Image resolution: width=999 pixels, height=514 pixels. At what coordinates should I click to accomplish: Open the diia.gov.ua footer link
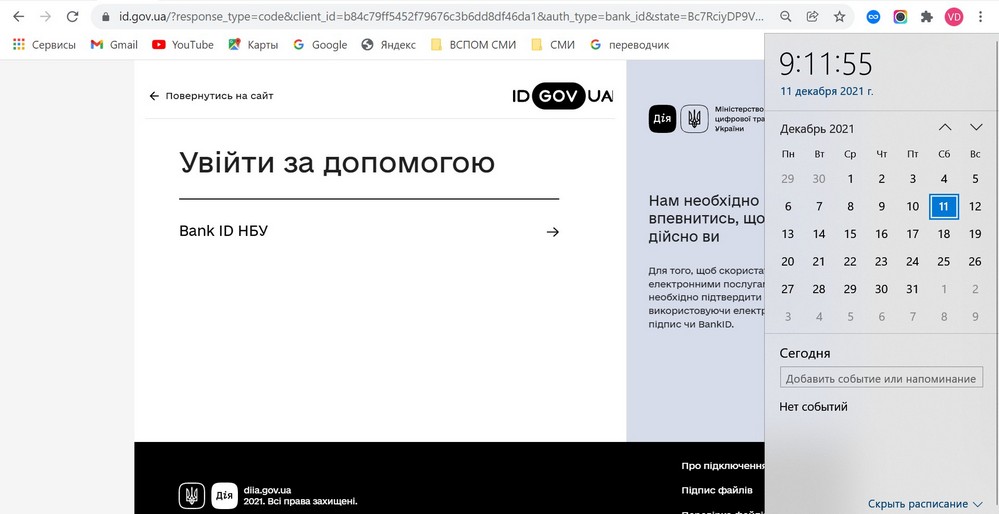click(268, 490)
